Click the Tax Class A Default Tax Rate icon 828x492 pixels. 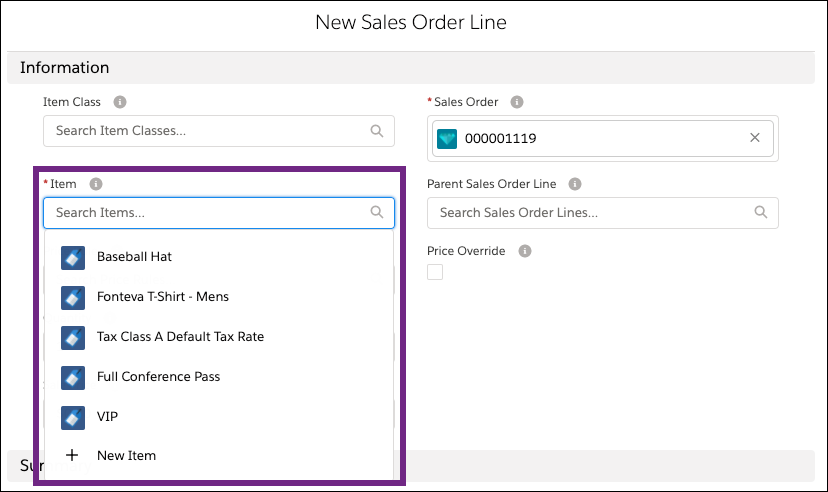coord(73,338)
